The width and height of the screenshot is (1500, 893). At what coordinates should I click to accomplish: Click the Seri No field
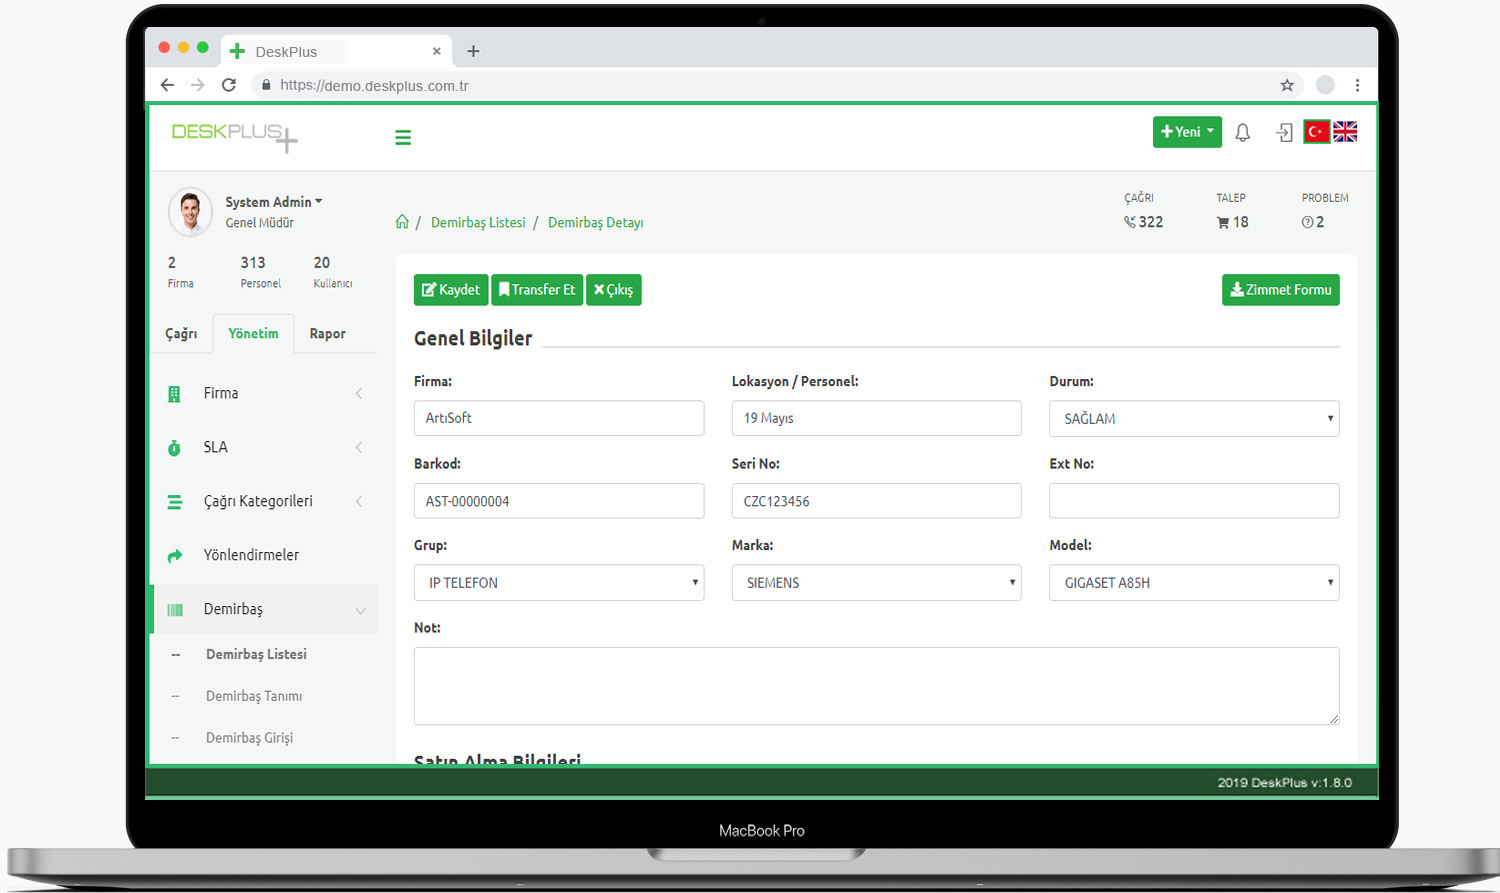876,501
